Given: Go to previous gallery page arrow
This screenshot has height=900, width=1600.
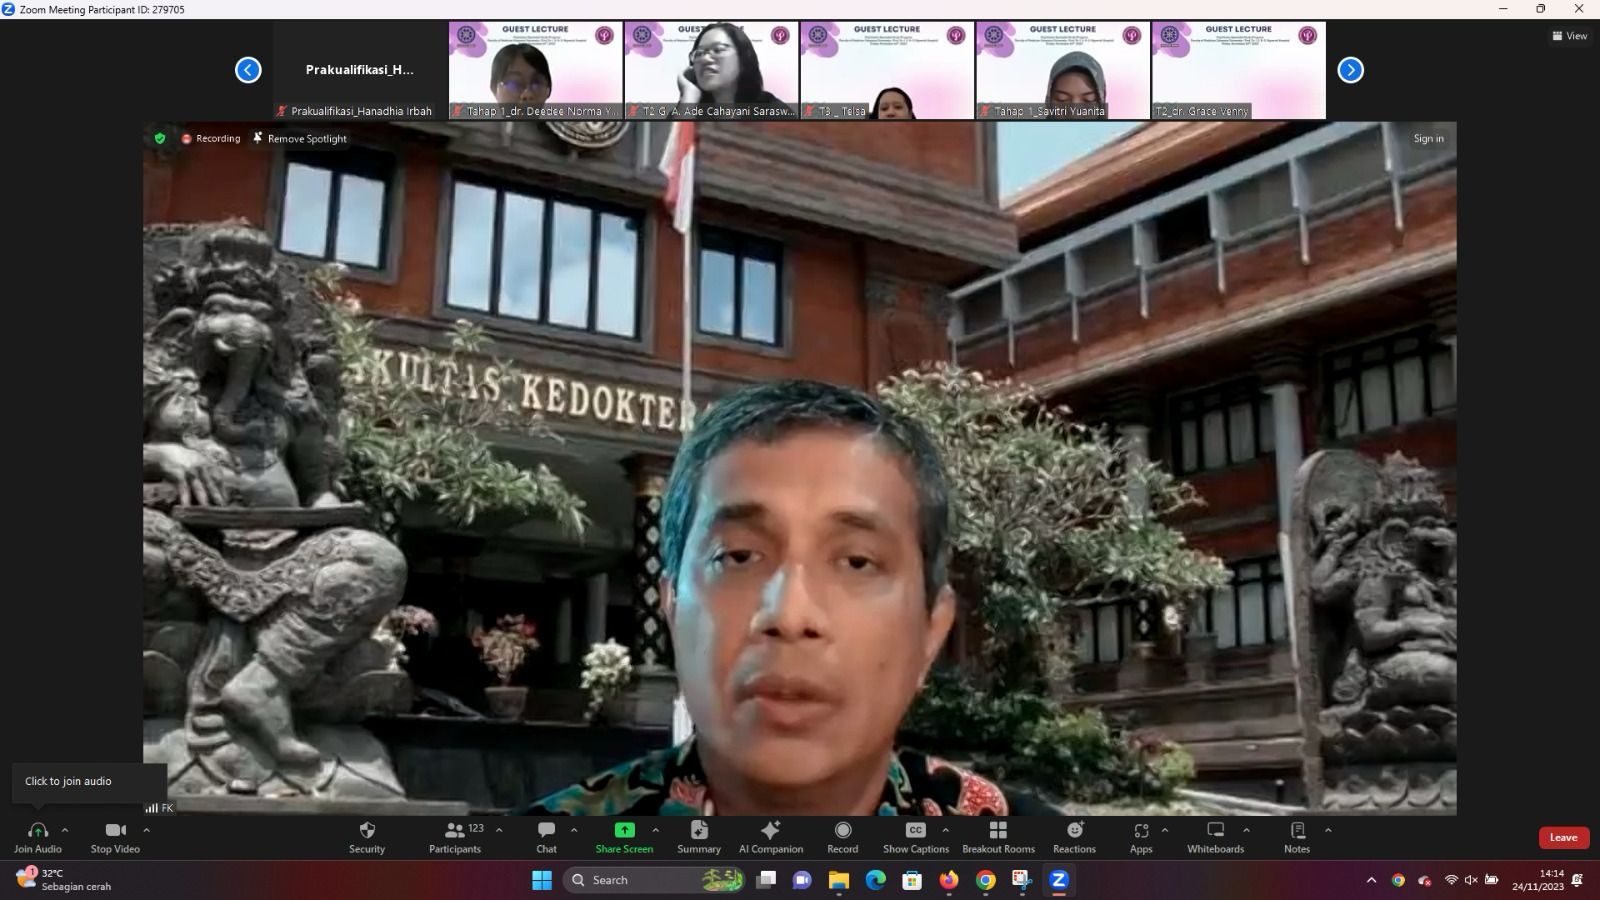Looking at the screenshot, I should point(248,70).
